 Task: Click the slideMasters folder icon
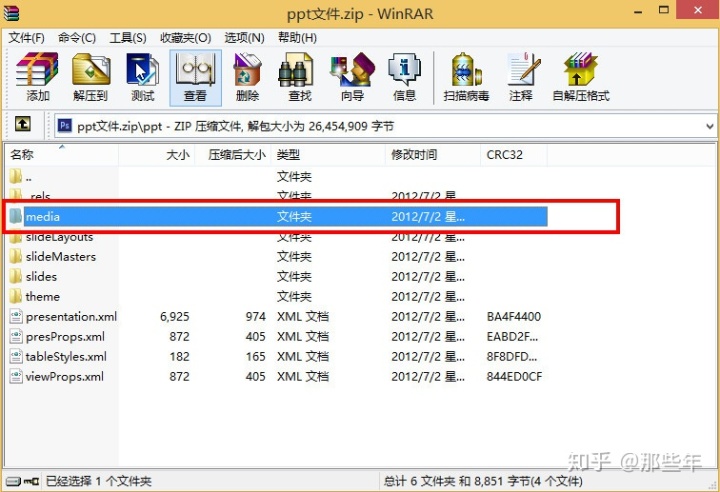[16, 256]
